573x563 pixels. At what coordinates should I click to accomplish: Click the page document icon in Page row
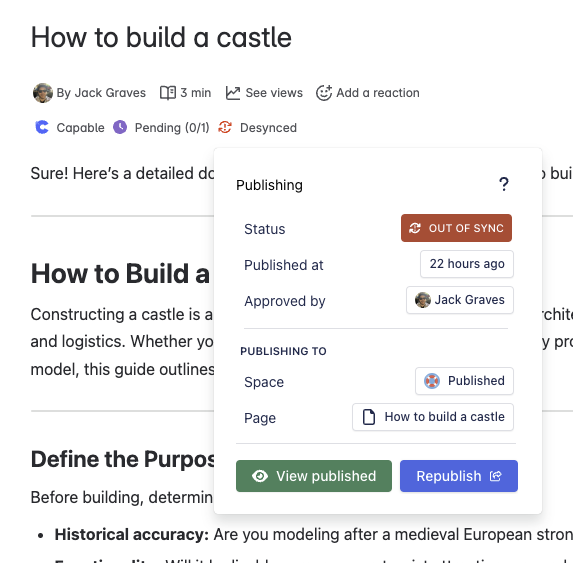tap(368, 417)
